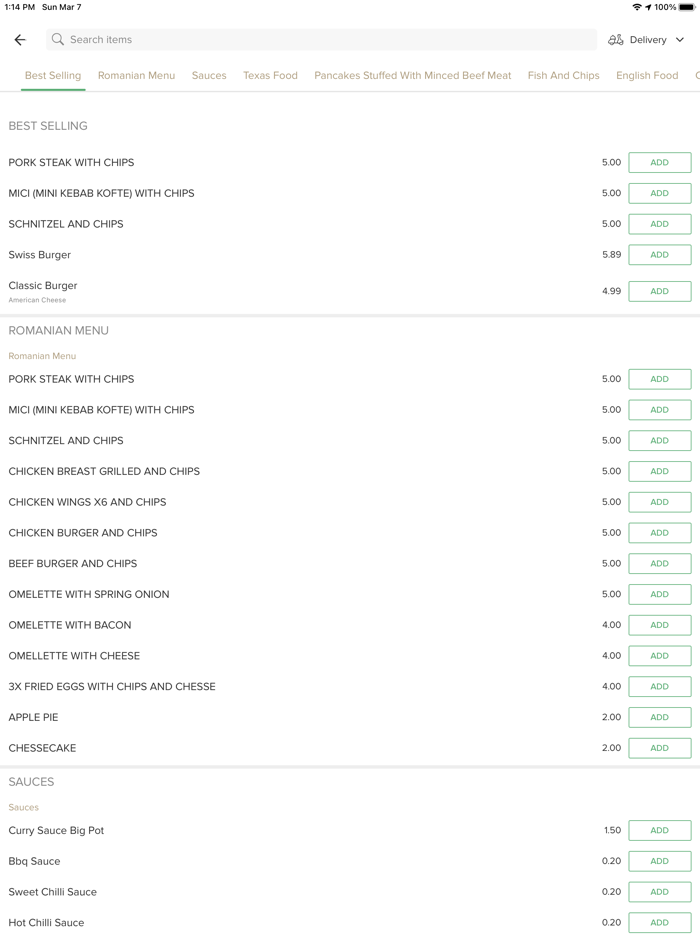Add Hot Chilli Sauce to order

pos(659,922)
